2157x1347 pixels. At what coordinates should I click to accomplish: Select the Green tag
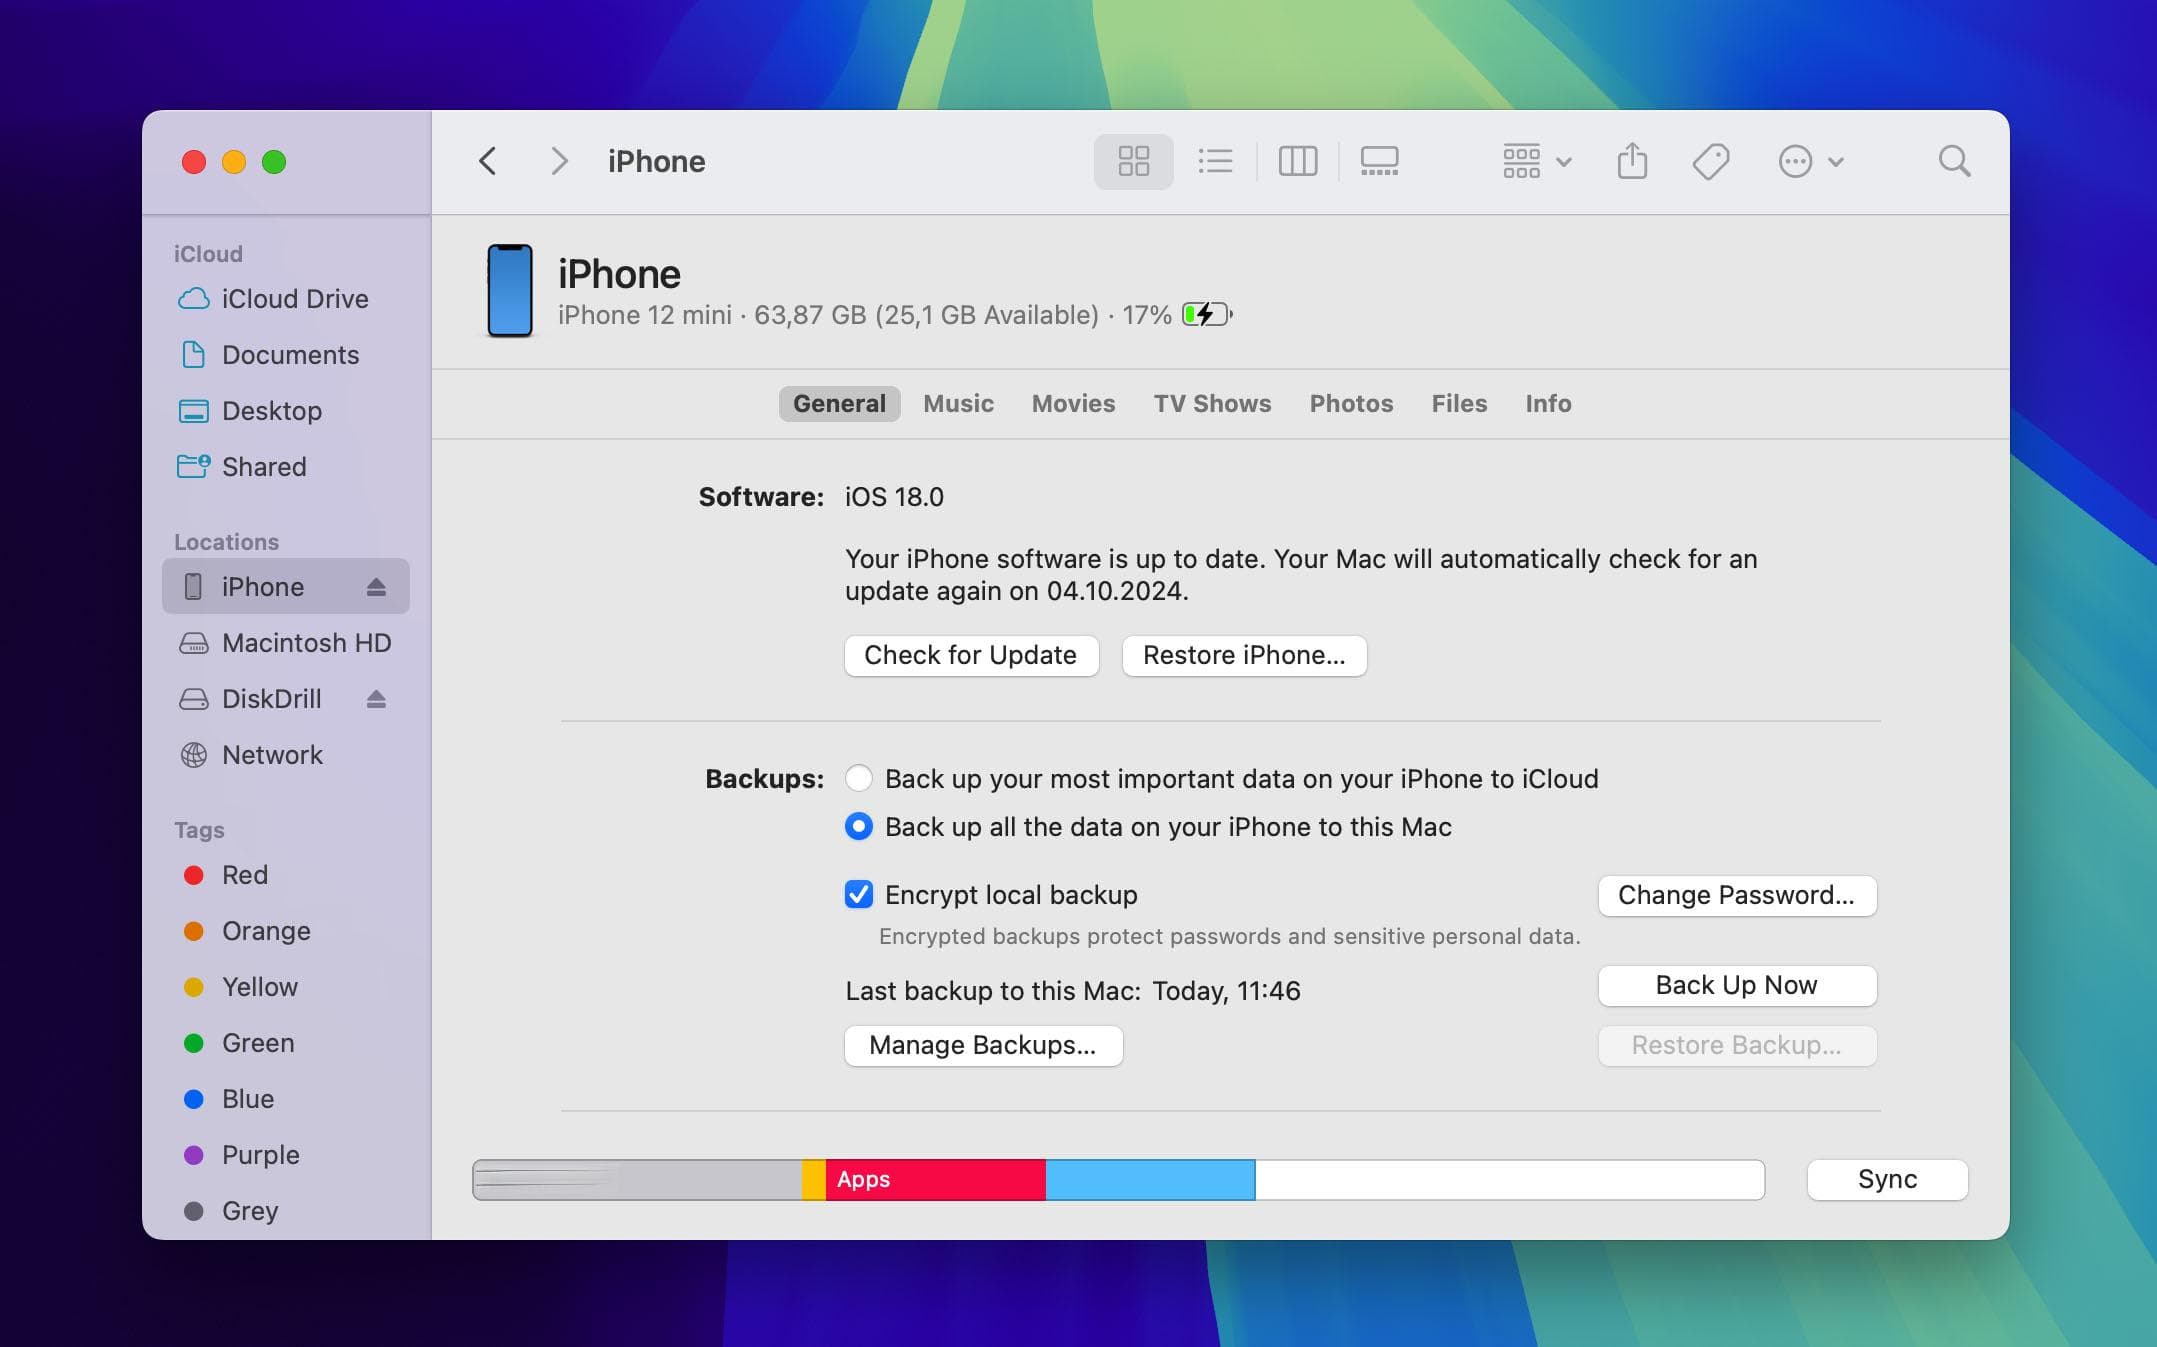(286, 1043)
